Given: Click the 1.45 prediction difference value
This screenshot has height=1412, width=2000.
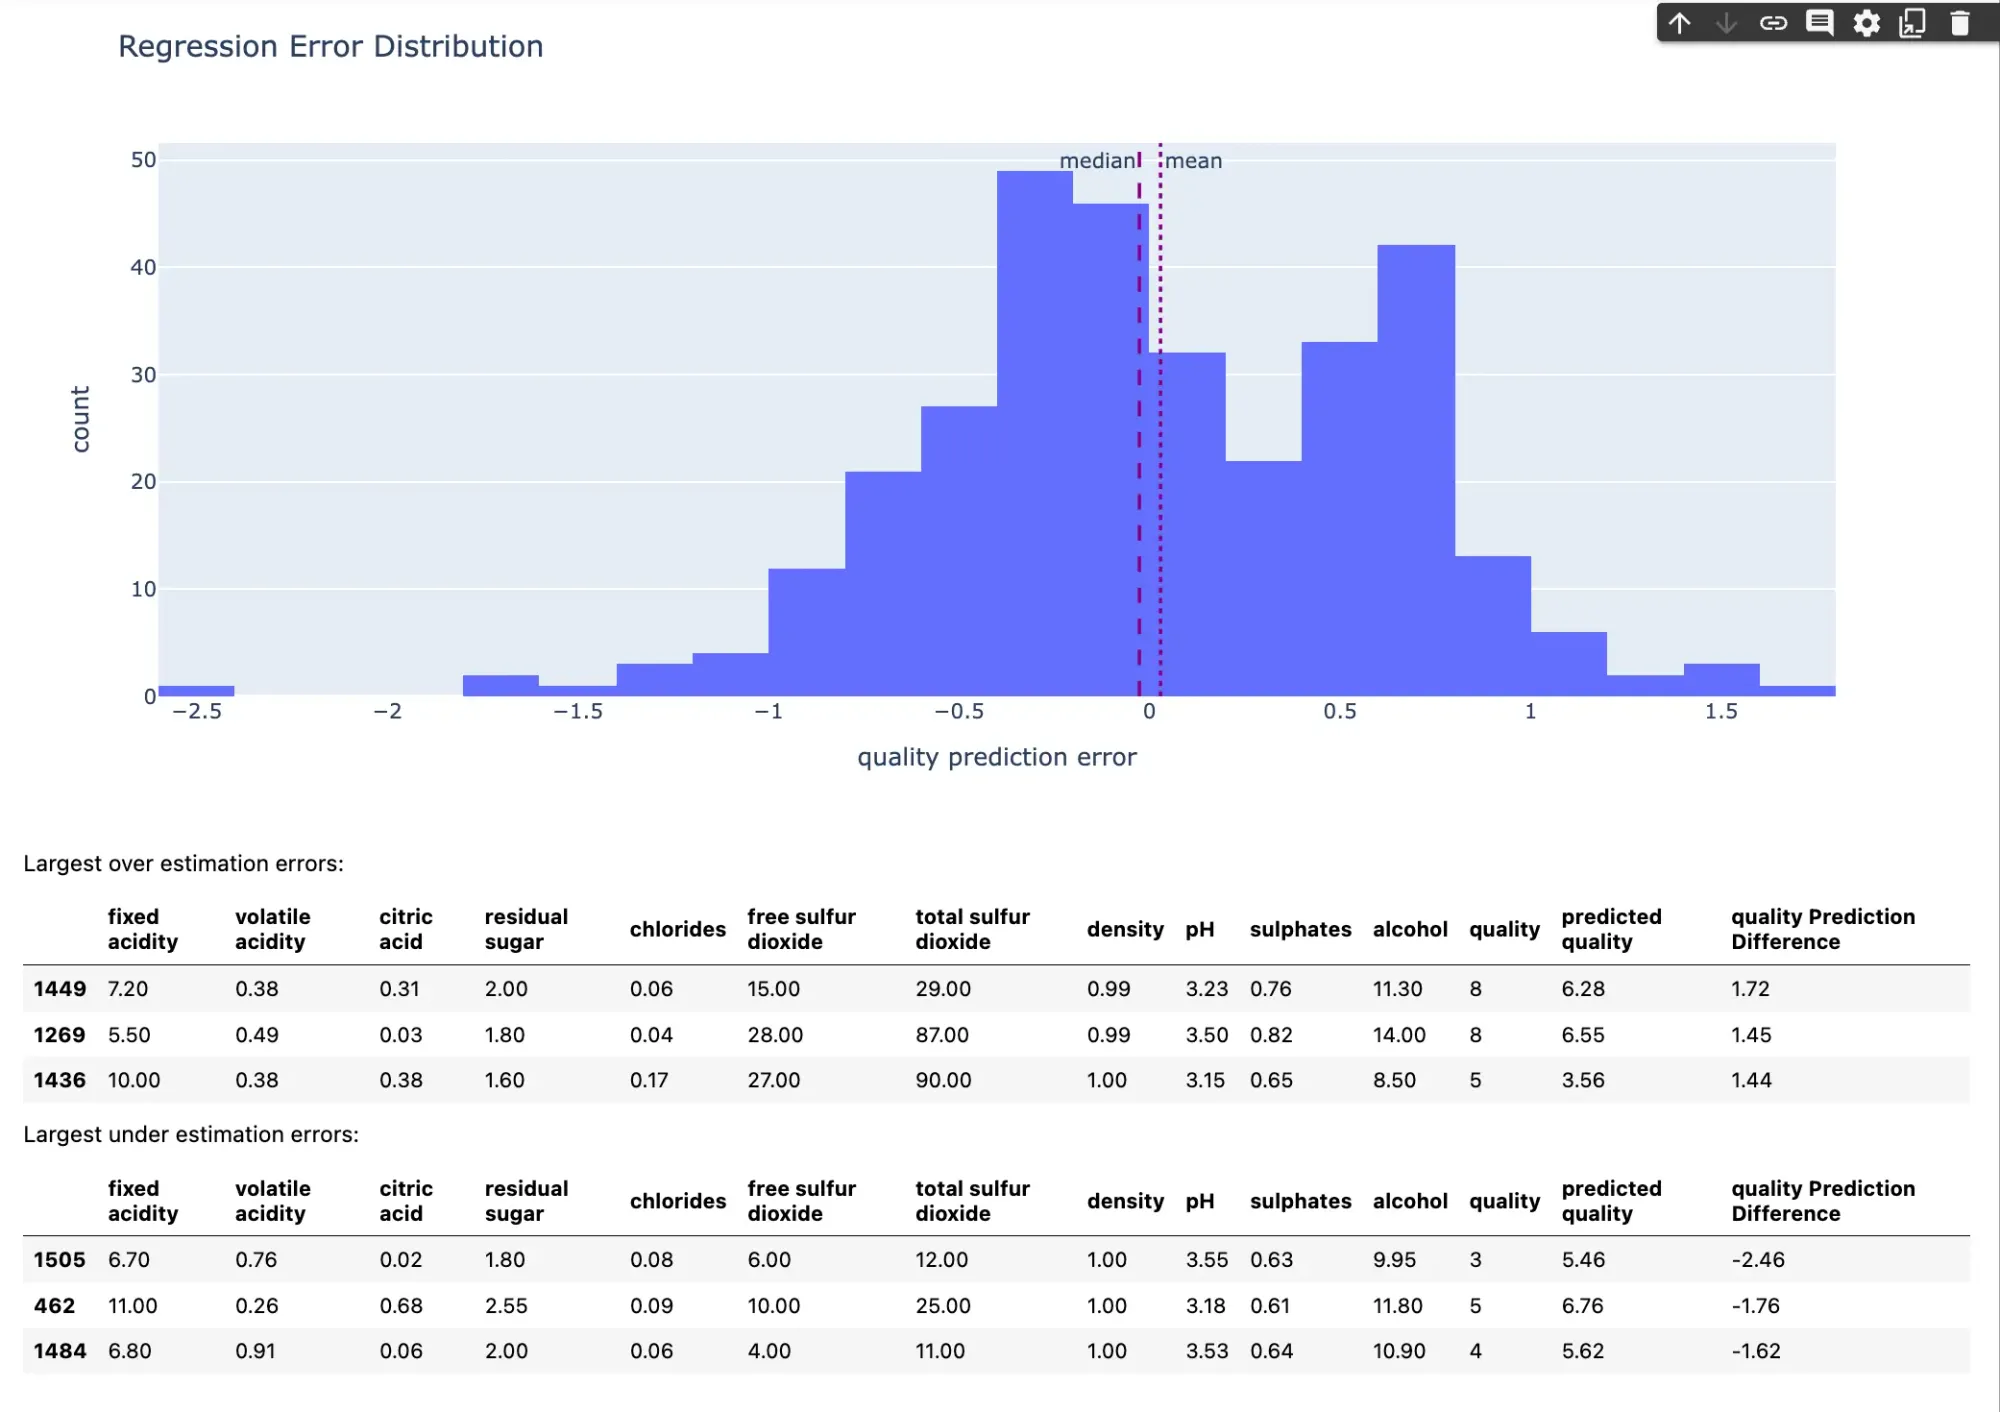Looking at the screenshot, I should coord(1751,1034).
